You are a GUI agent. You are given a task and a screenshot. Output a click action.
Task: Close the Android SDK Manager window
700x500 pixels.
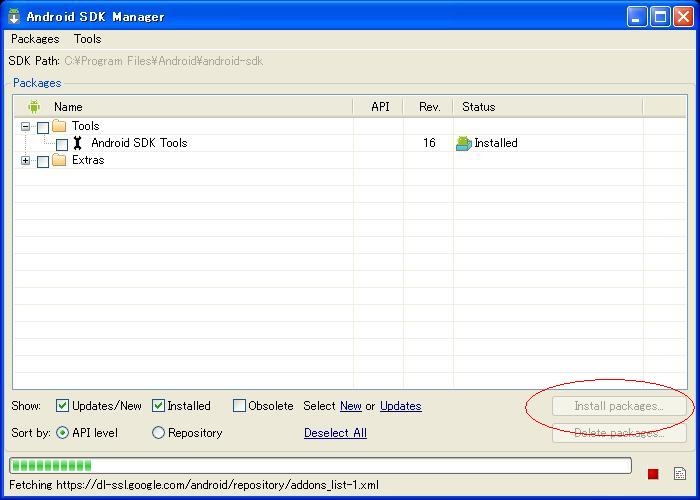click(683, 17)
